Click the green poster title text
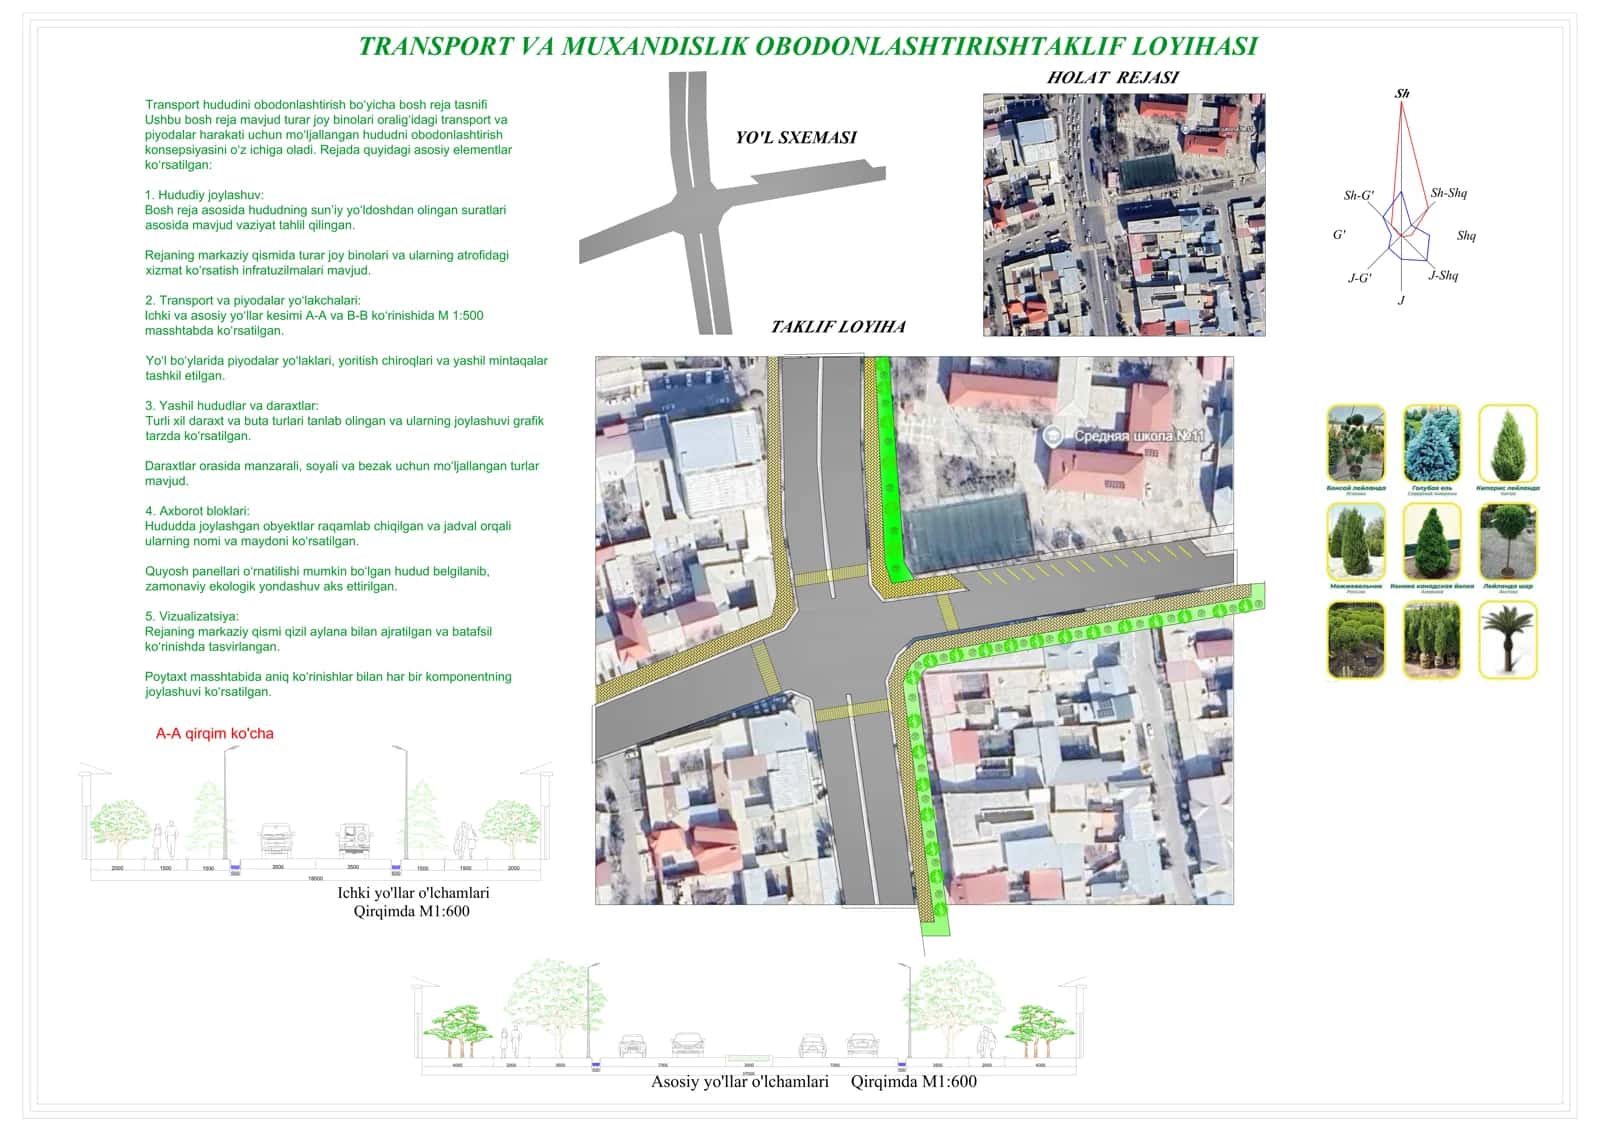Image resolution: width=1600 pixels, height=1131 pixels. (x=808, y=46)
